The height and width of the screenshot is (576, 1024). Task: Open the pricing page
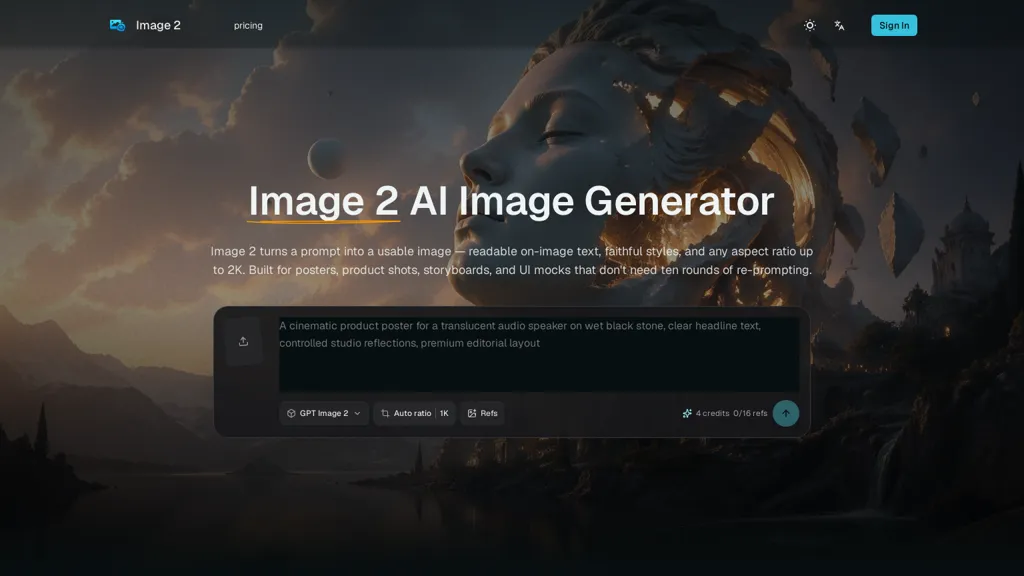[248, 25]
